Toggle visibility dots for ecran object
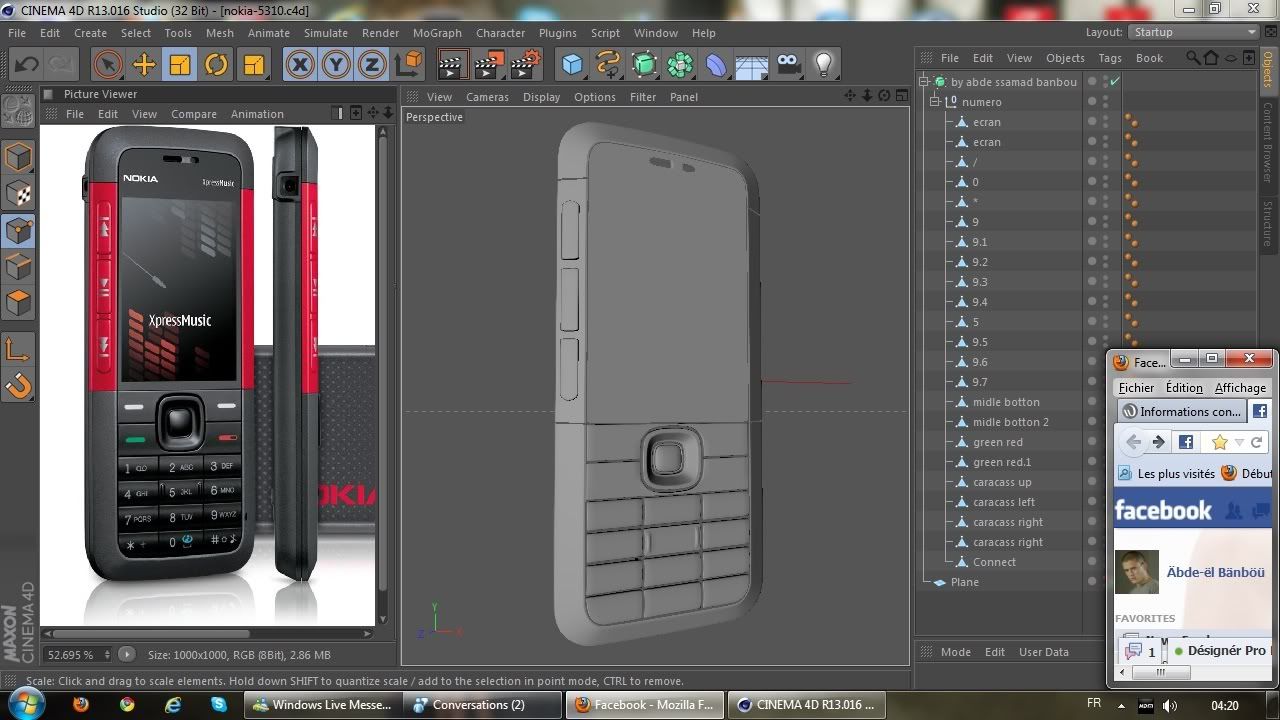Image resolution: width=1280 pixels, height=720 pixels. (1105, 122)
